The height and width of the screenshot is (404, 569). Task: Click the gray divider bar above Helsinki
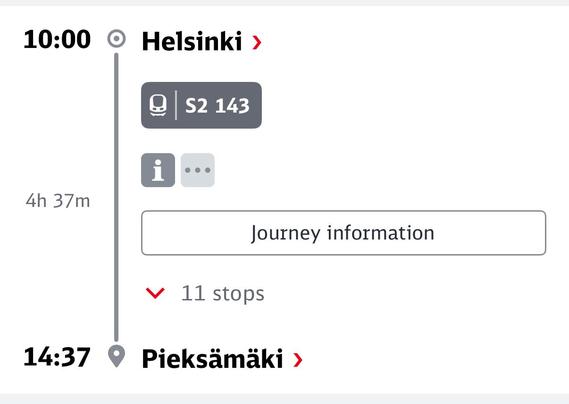284,3
